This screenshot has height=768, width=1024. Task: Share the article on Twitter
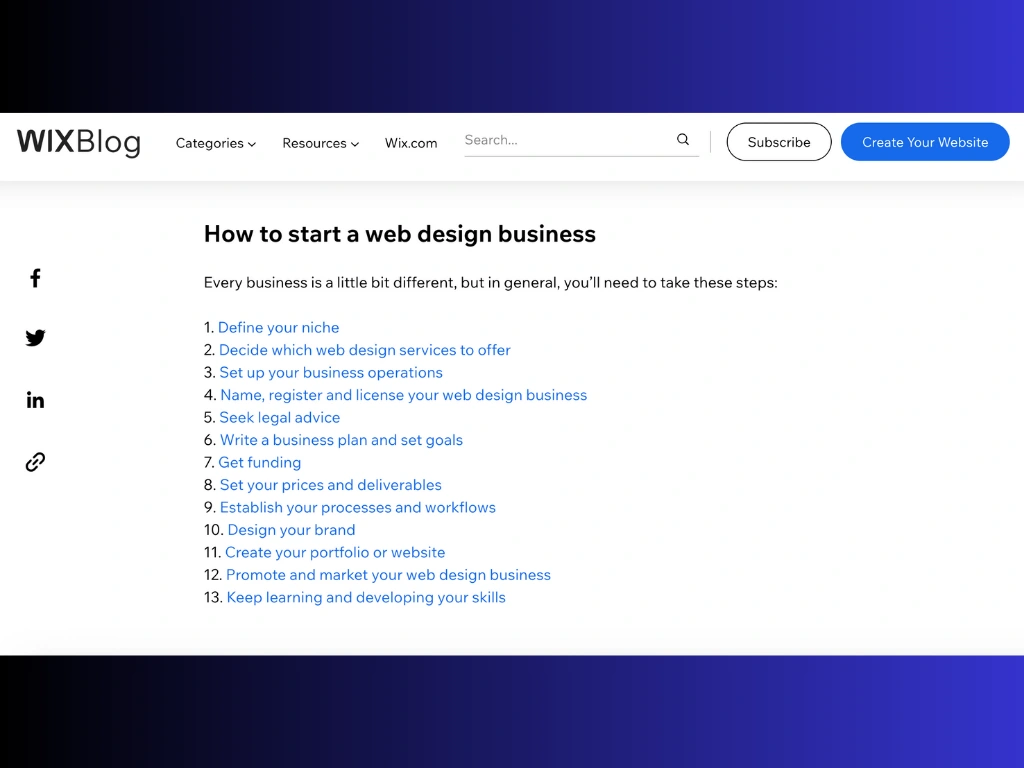[x=35, y=338]
